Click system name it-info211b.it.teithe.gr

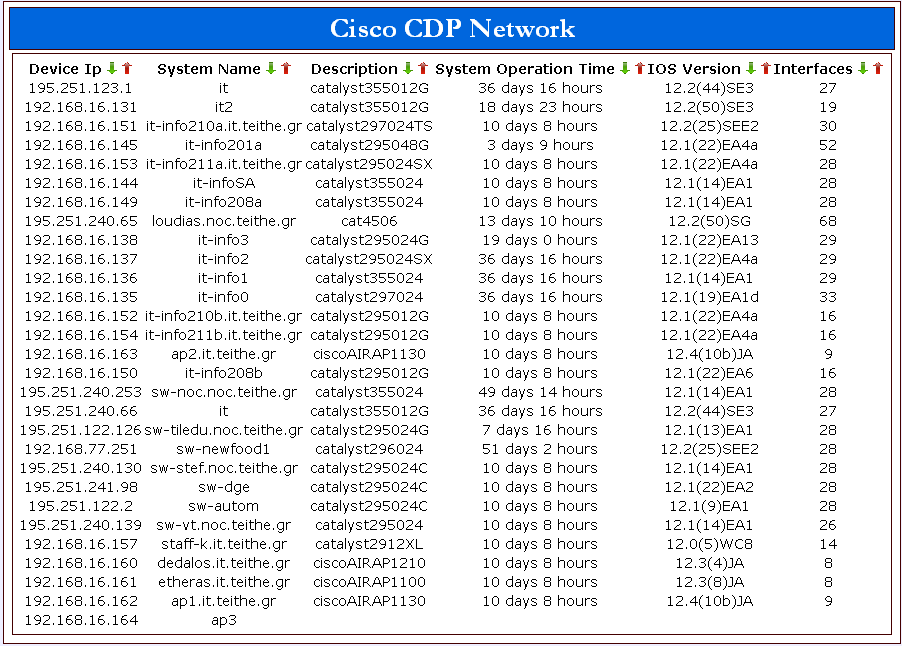[223, 335]
